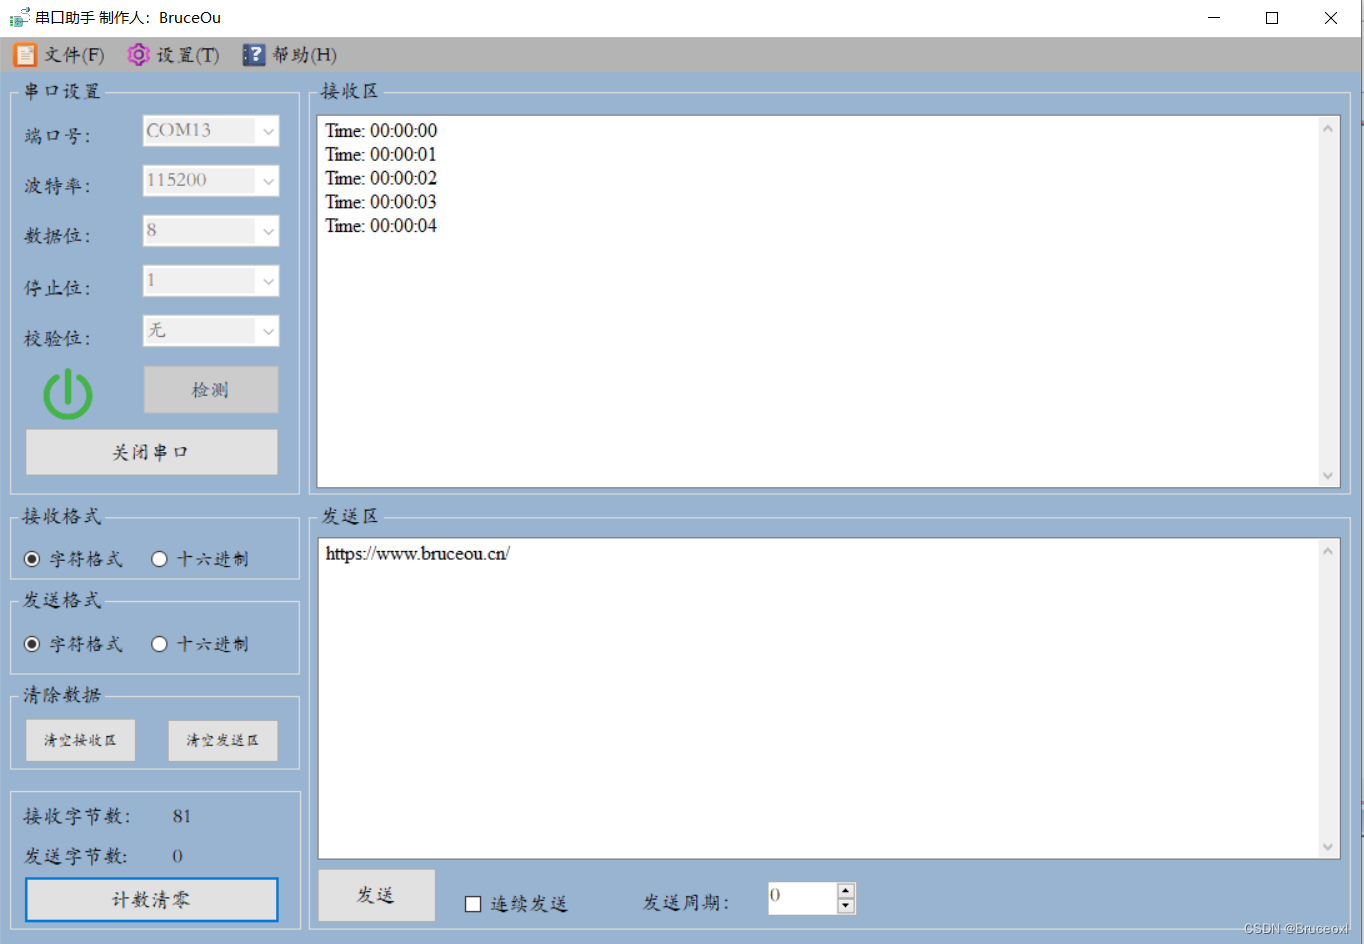Click the orange file icon in menu bar
The width and height of the screenshot is (1364, 944).
coord(25,55)
